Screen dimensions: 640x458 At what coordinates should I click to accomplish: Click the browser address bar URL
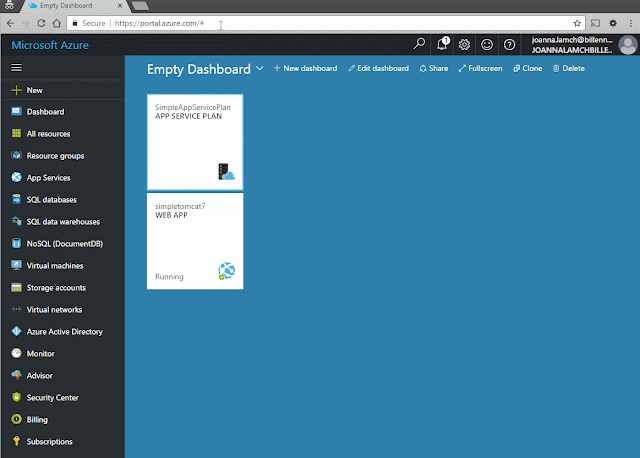pyautogui.click(x=159, y=23)
